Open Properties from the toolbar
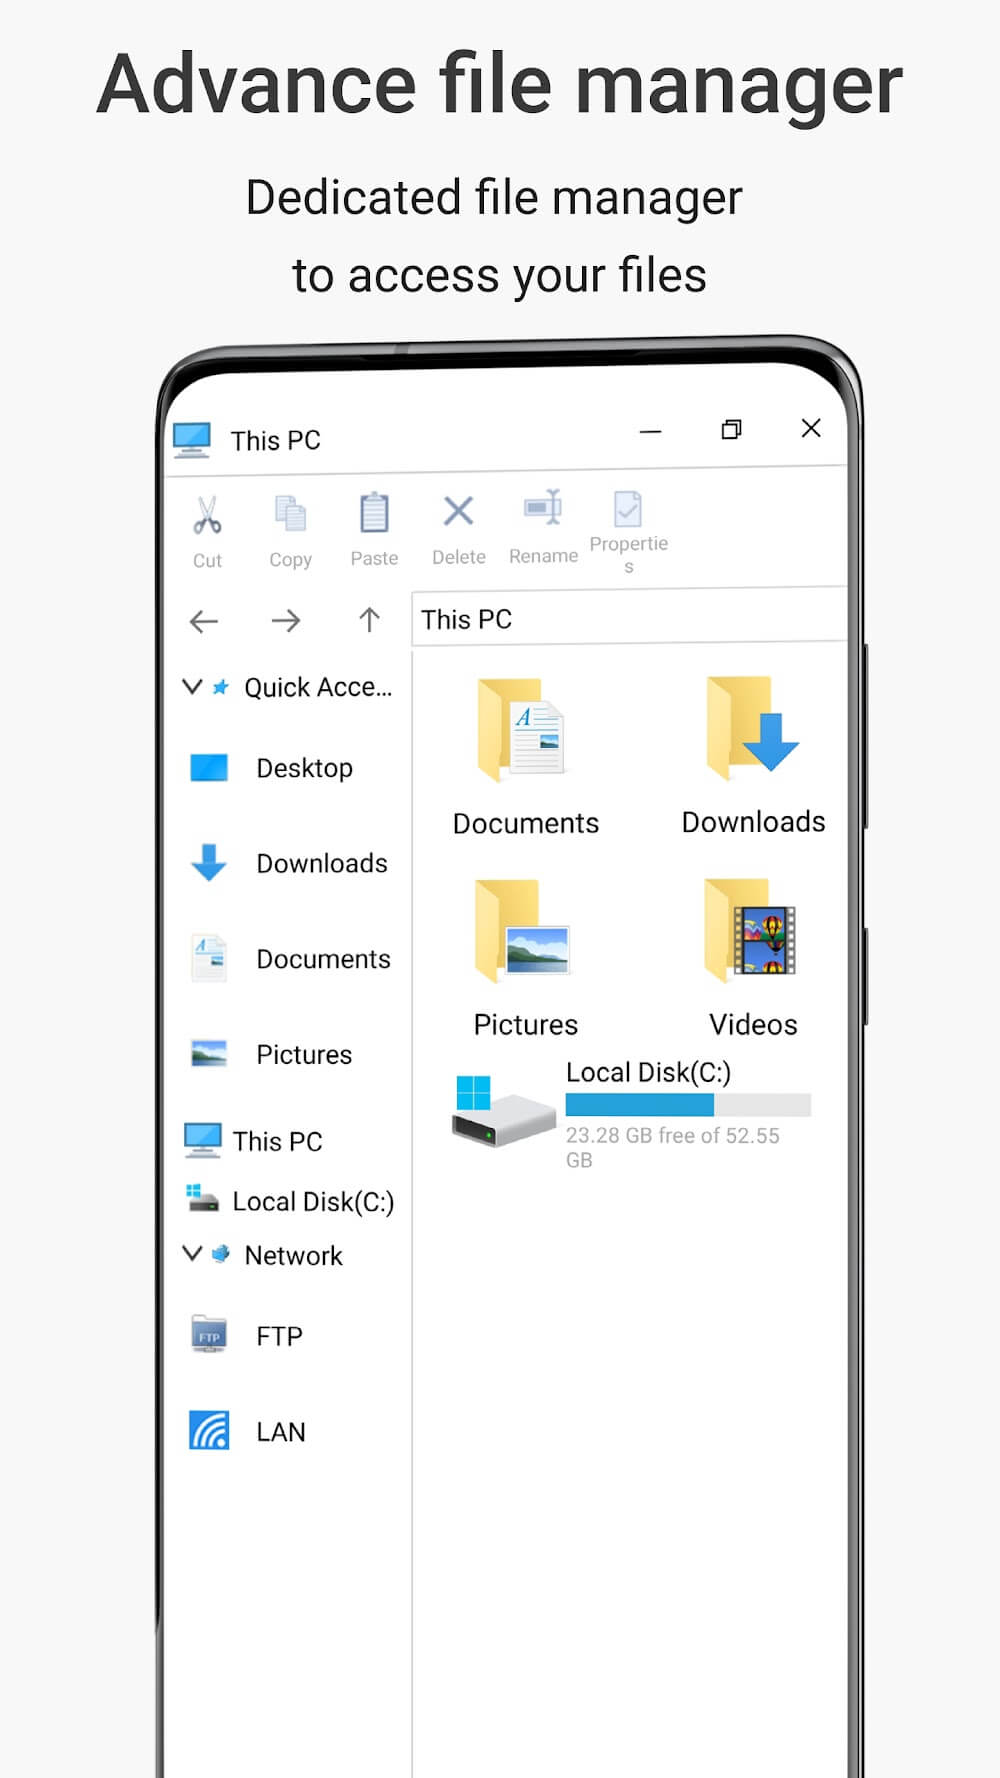1000x1778 pixels. [628, 509]
